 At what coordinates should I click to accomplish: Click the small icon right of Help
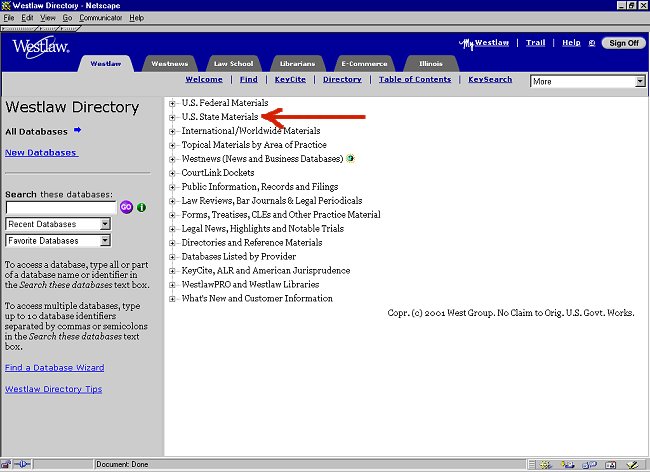pos(592,43)
